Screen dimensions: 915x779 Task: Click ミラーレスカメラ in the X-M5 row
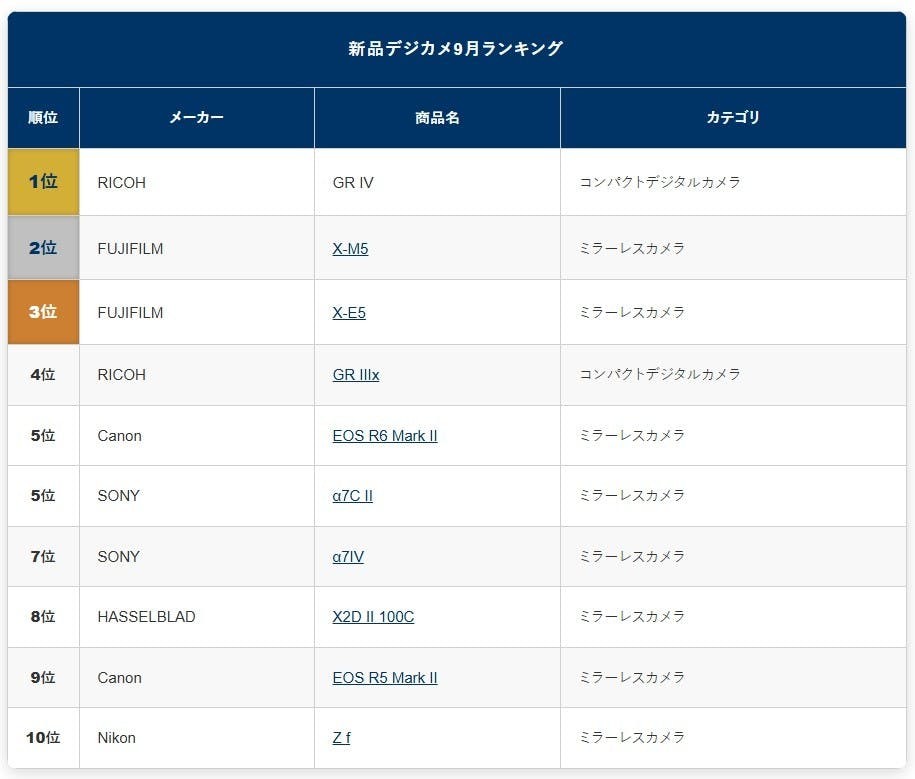[632, 249]
